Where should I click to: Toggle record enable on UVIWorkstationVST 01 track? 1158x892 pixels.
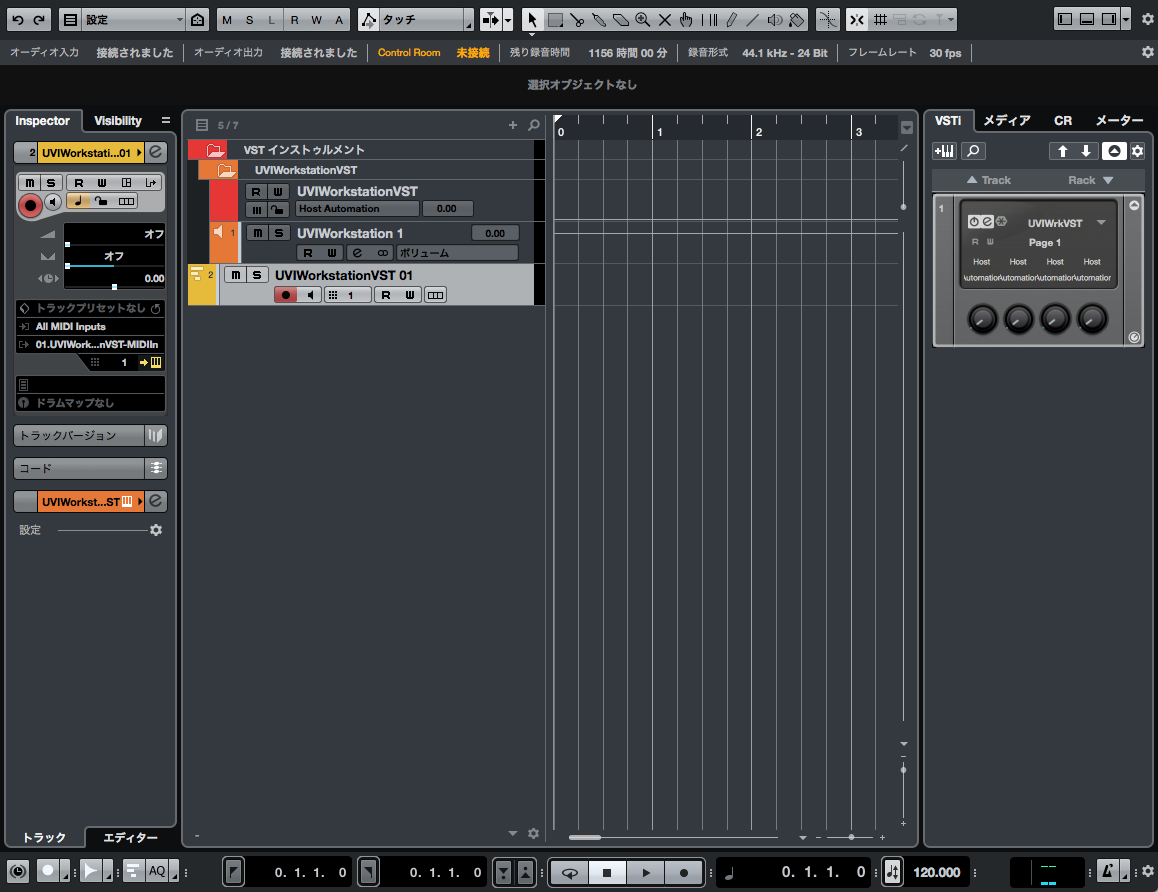pos(286,295)
